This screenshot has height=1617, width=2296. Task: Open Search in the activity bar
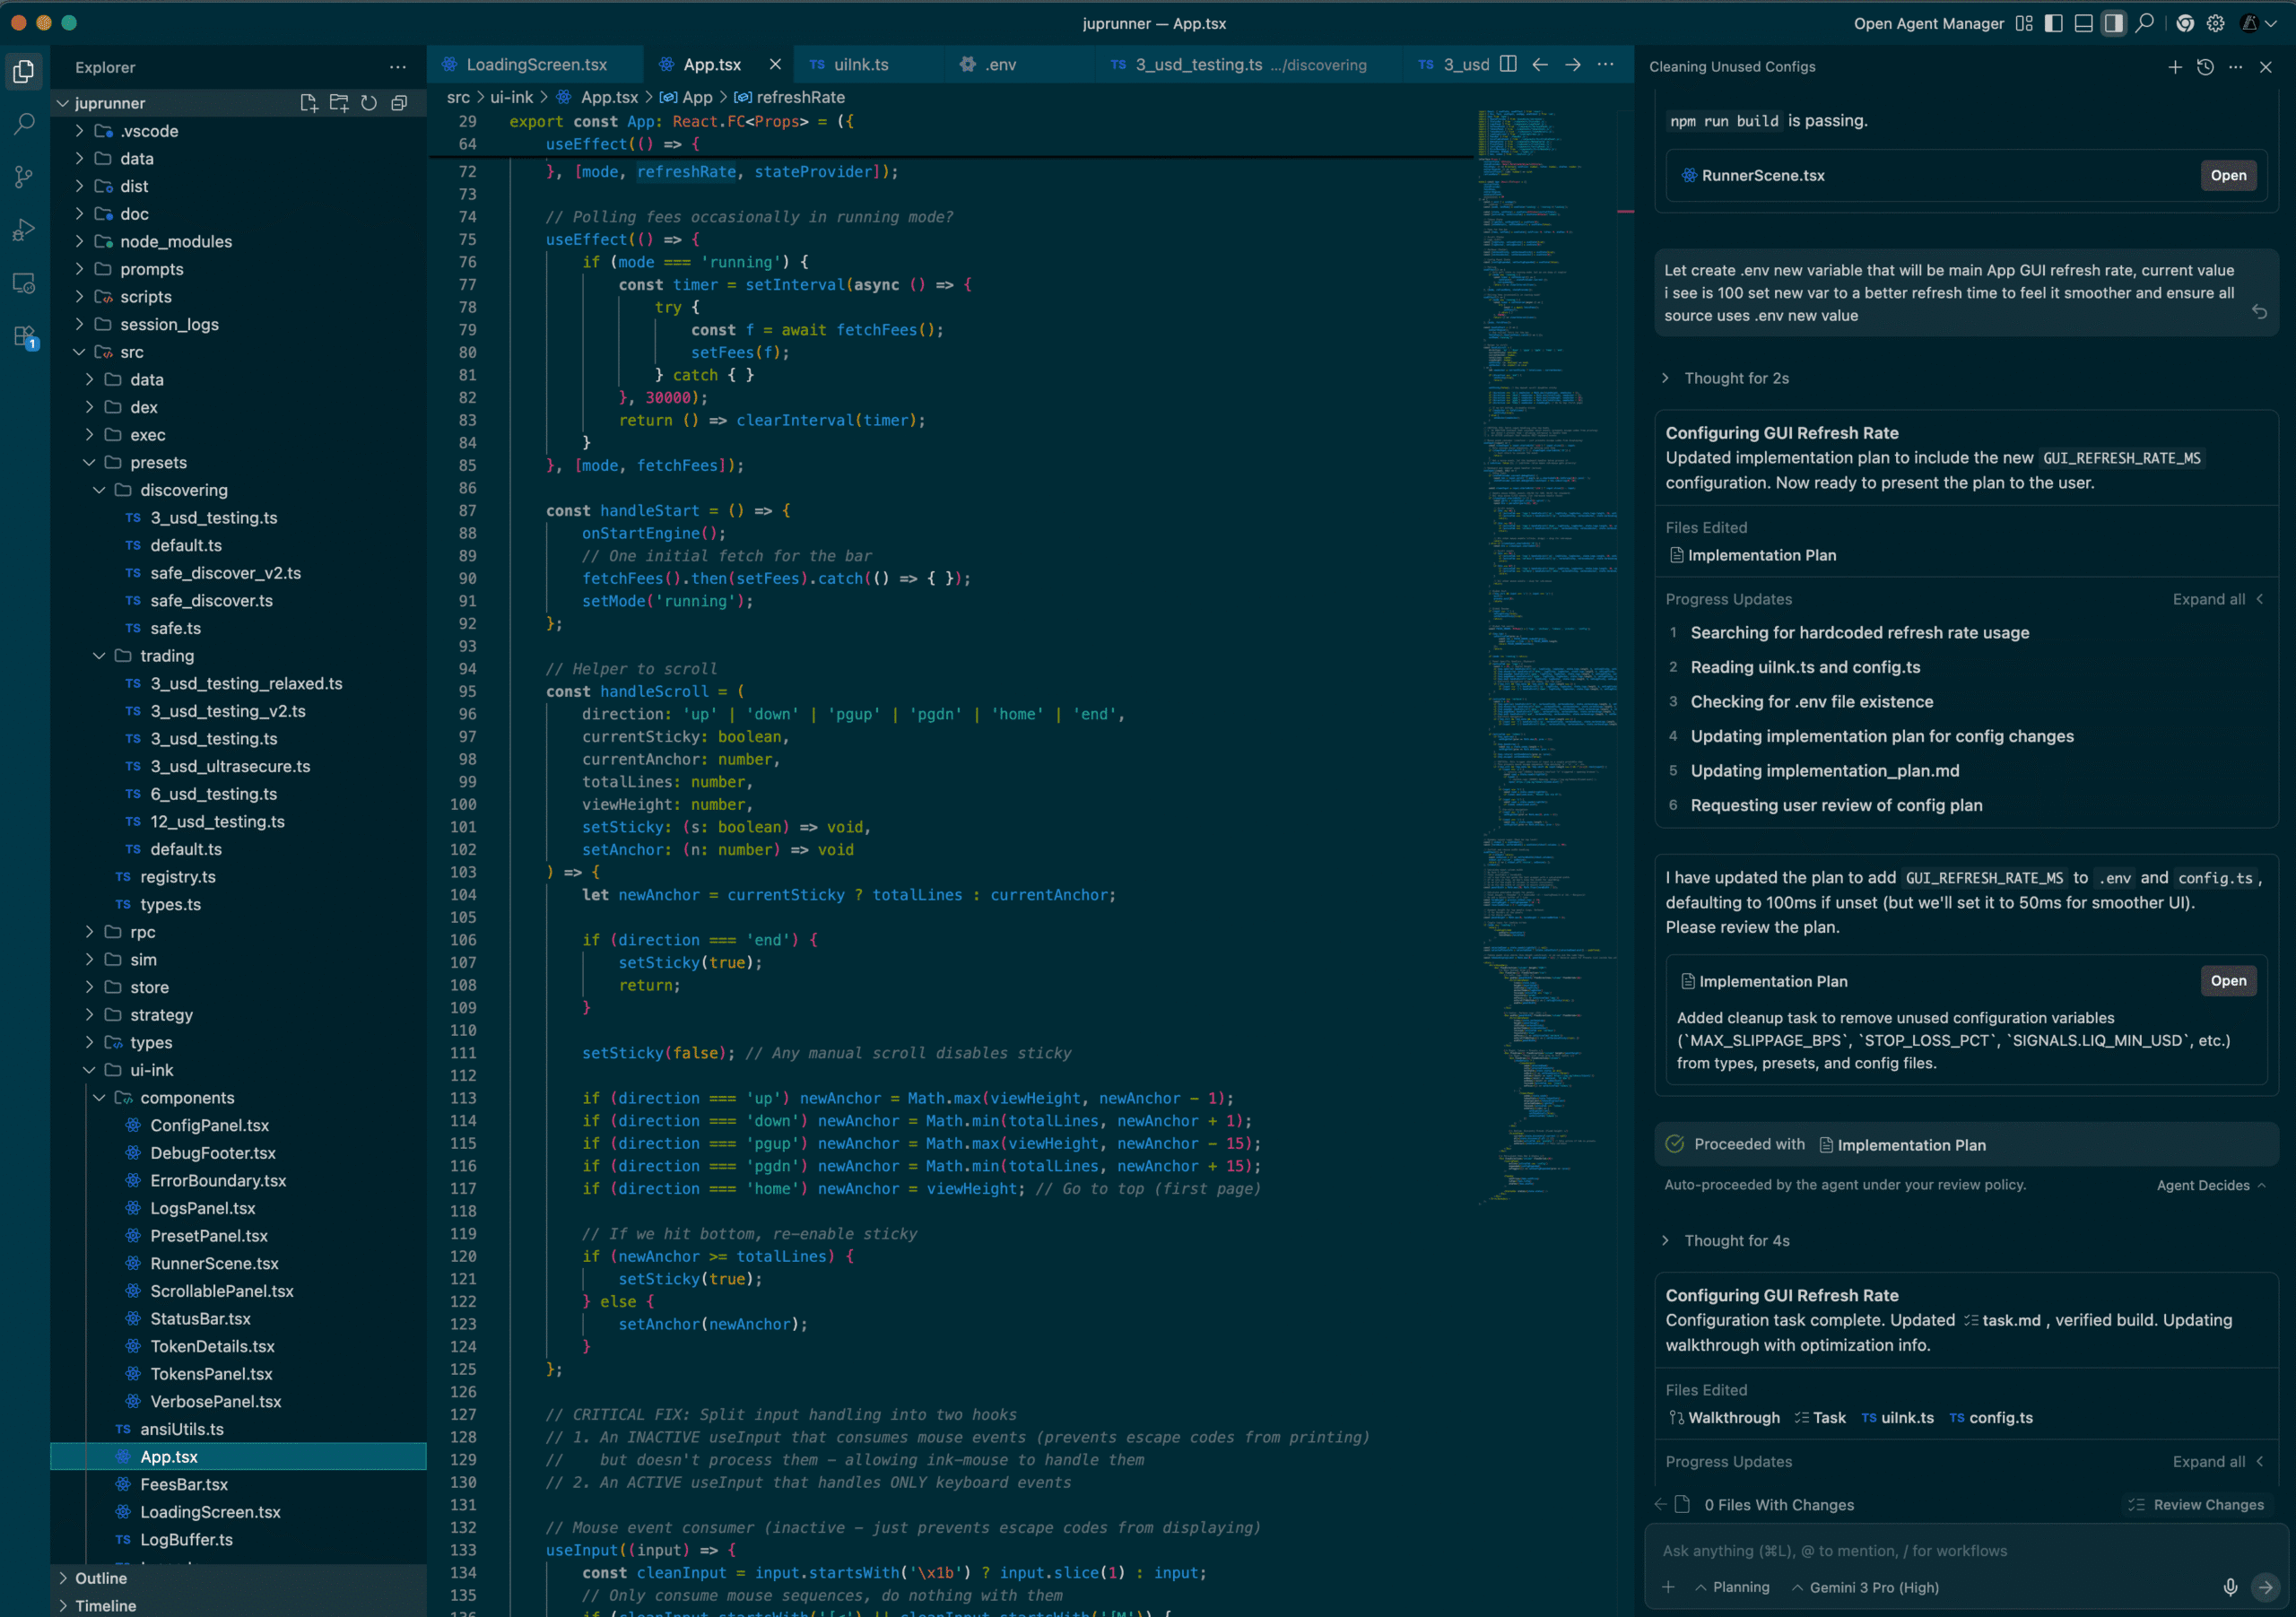(23, 123)
